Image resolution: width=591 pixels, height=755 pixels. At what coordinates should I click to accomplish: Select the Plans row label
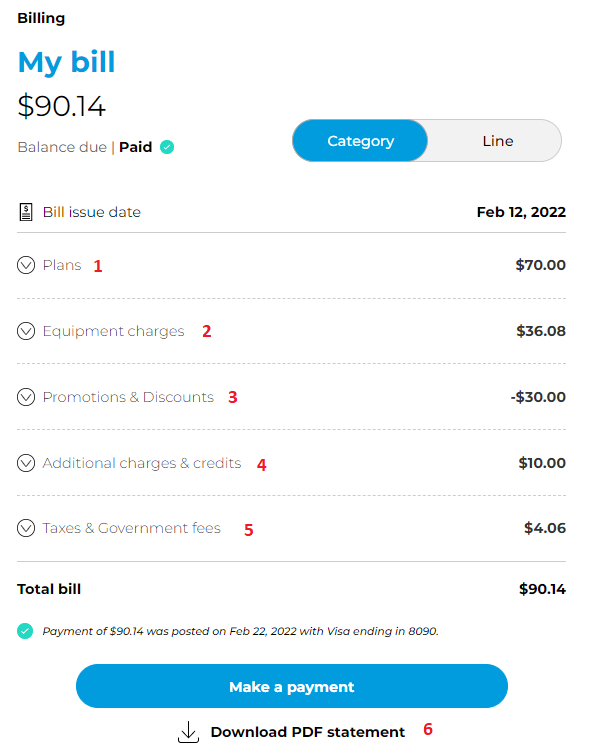(62, 265)
